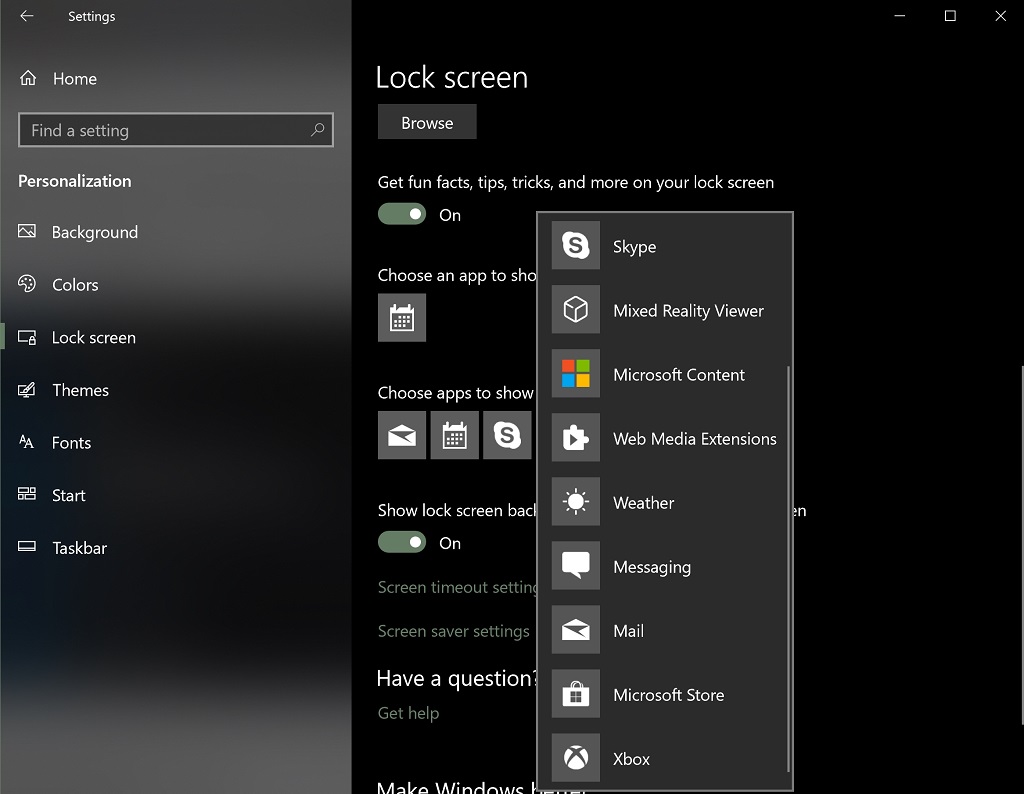Pick Weather from the app list

[x=665, y=501]
